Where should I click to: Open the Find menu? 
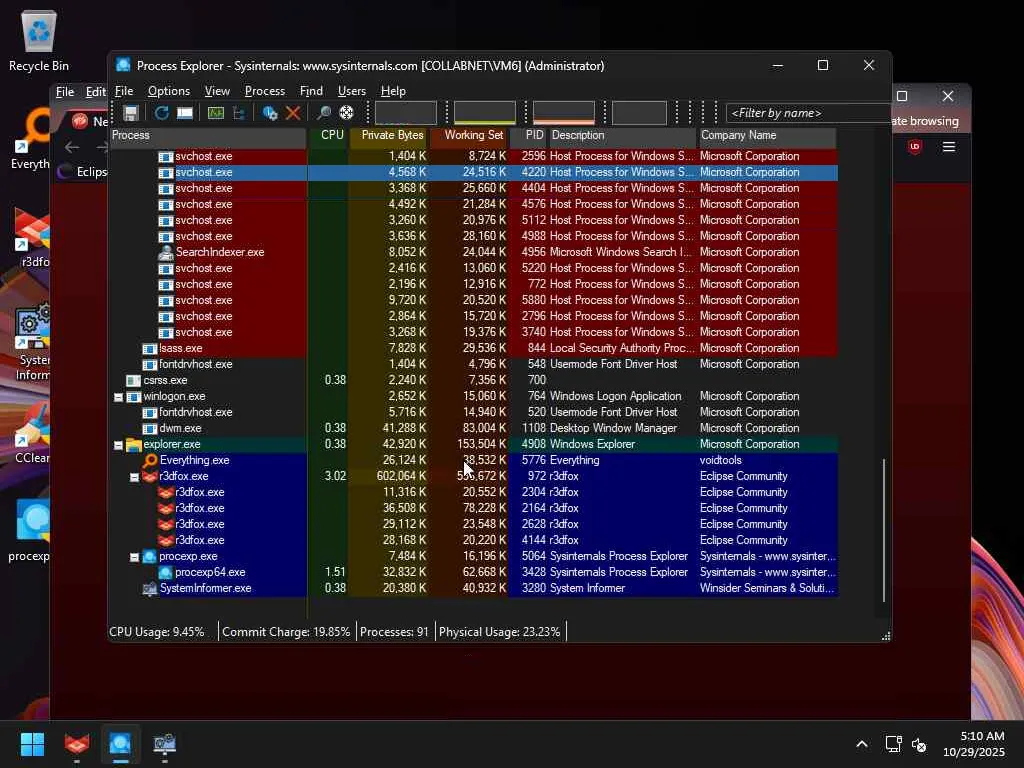311,91
